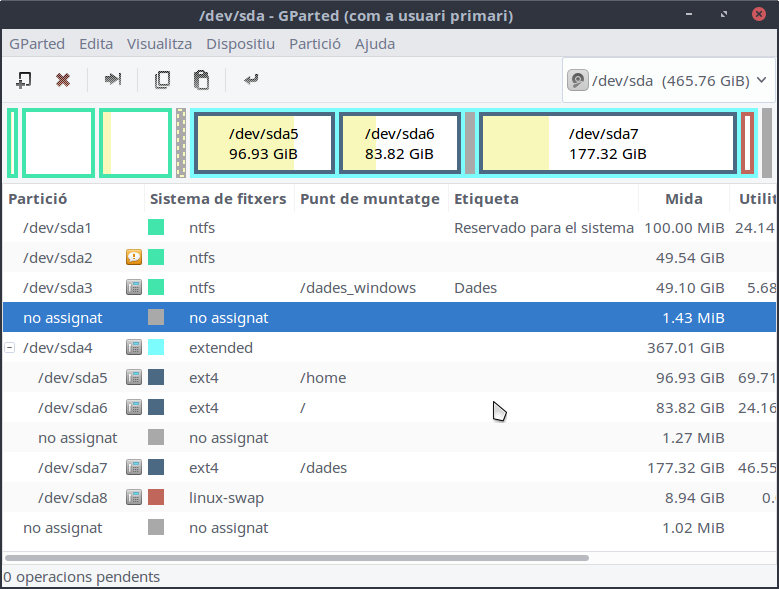Open the Partició menu
Viewport: 779px width, 589px height.
coord(314,44)
